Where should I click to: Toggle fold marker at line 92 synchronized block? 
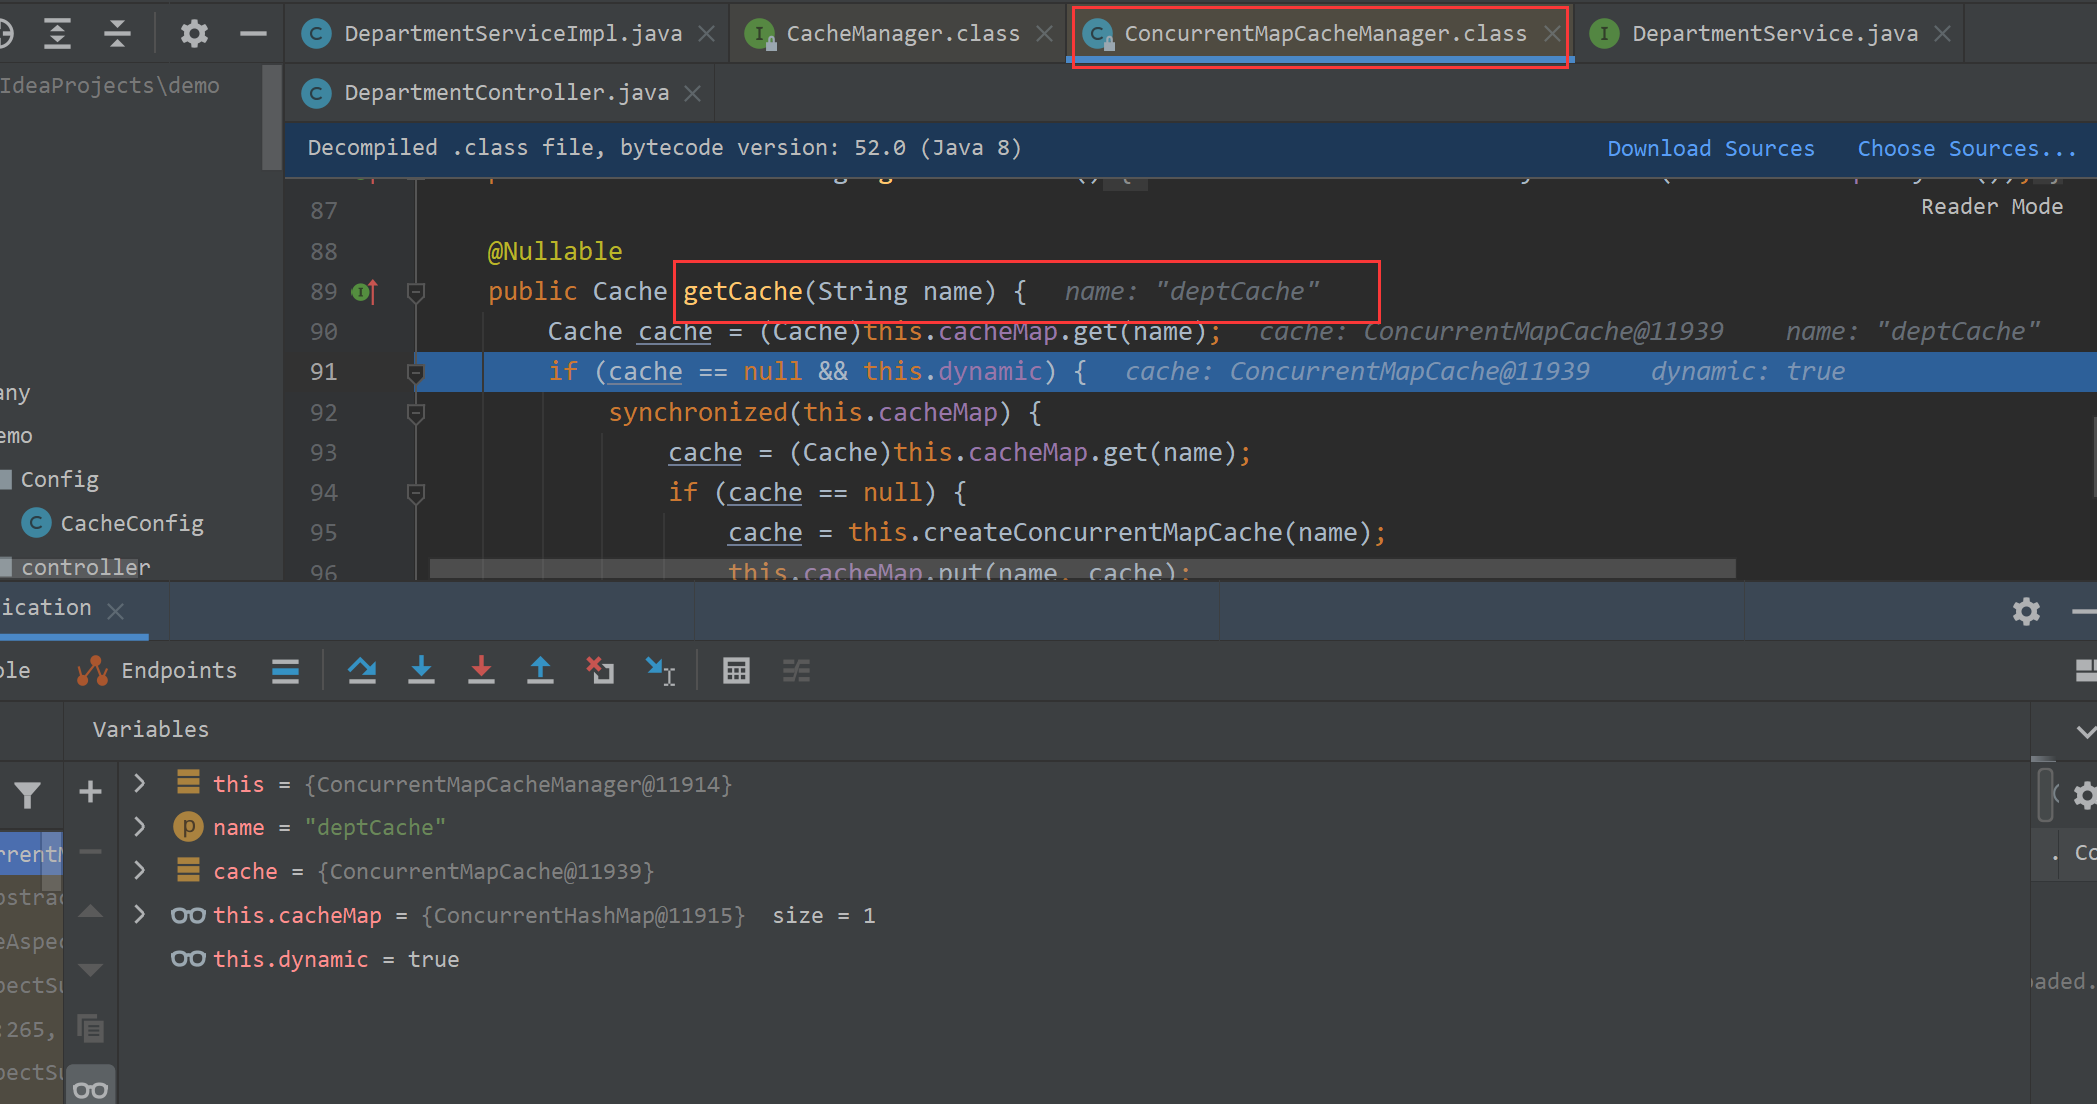(416, 413)
